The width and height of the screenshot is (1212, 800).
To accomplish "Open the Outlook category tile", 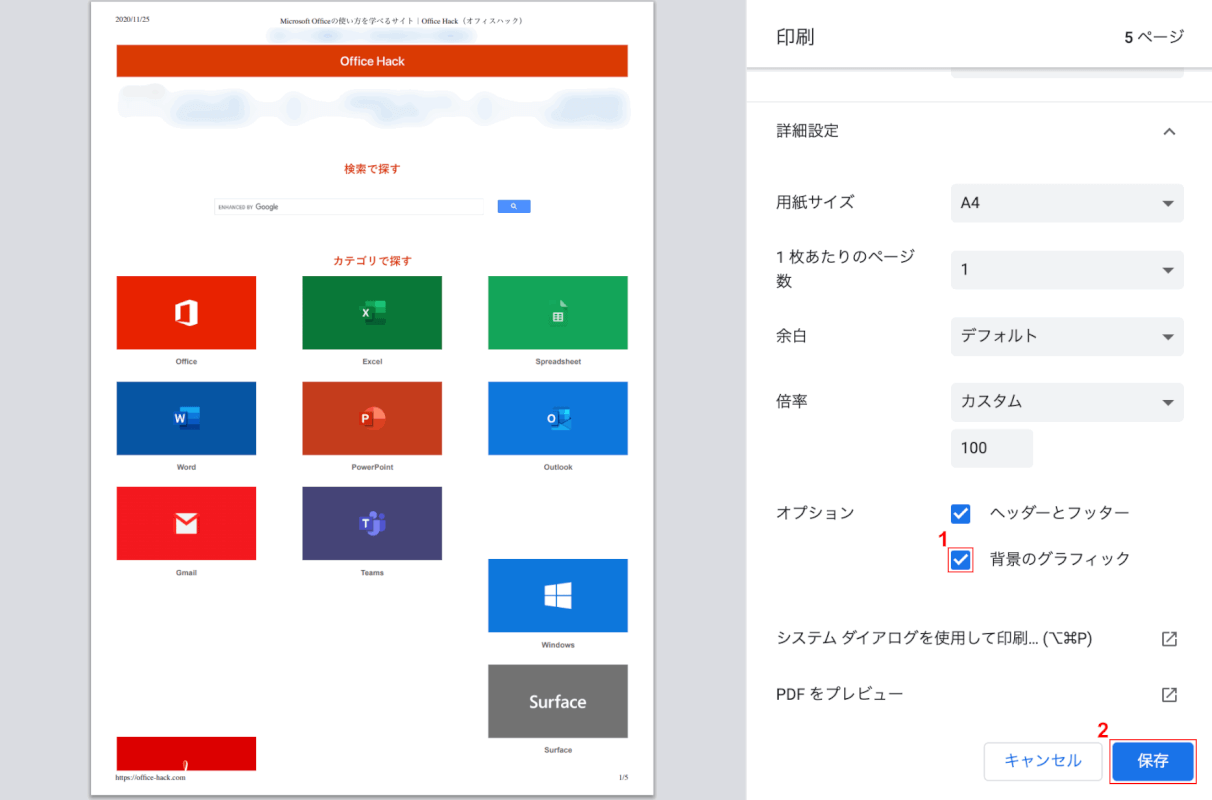I will (557, 418).
